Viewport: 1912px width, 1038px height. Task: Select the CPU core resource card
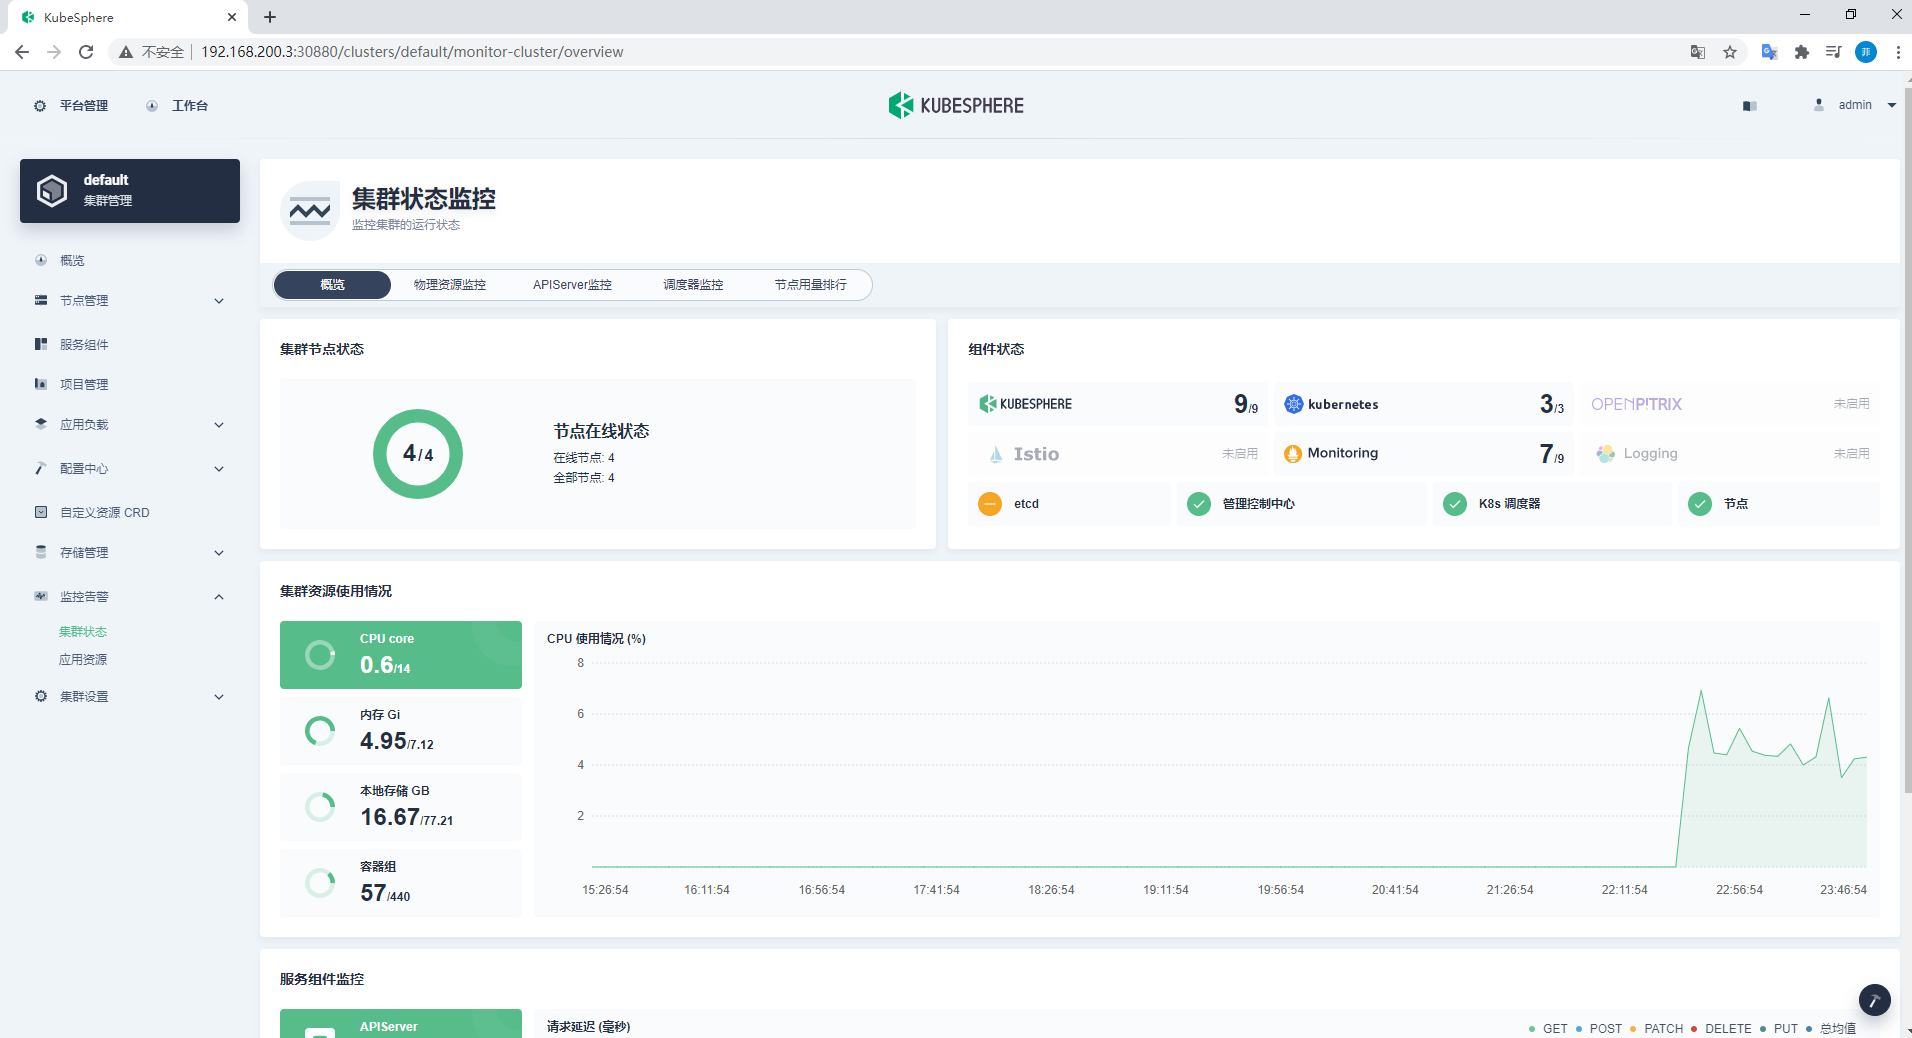401,655
